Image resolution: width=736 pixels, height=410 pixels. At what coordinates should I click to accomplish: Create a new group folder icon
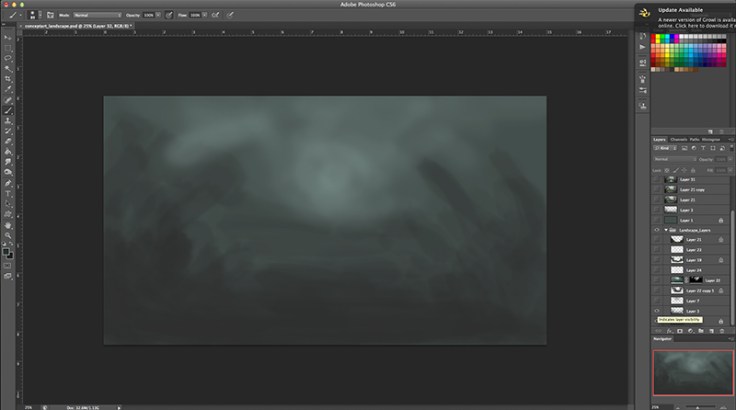(x=701, y=331)
